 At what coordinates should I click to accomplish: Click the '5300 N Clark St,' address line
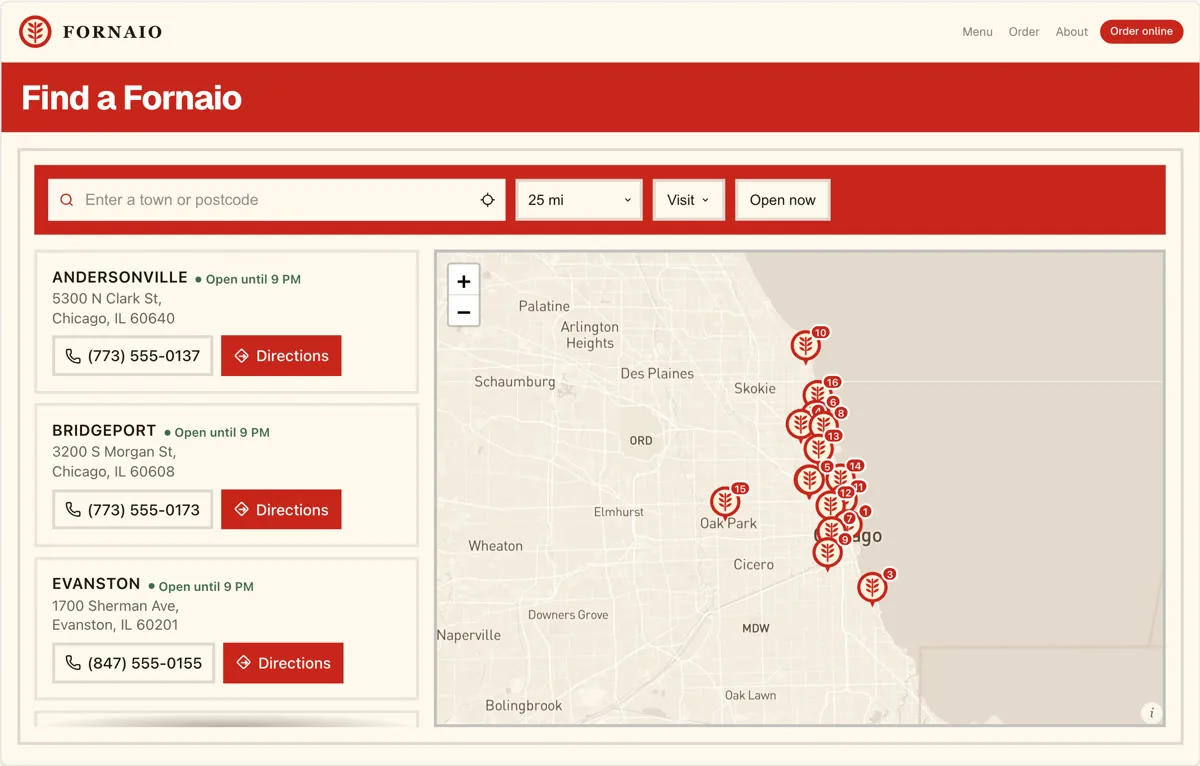click(107, 298)
